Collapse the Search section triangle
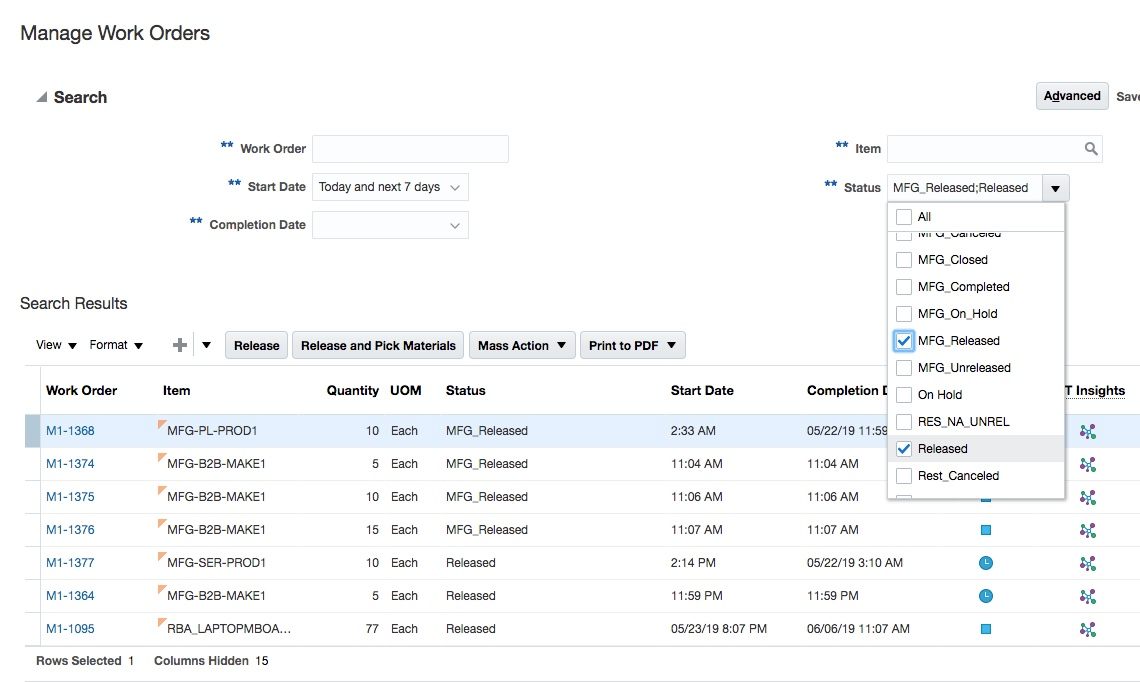Image resolution: width=1140 pixels, height=682 pixels. click(42, 97)
